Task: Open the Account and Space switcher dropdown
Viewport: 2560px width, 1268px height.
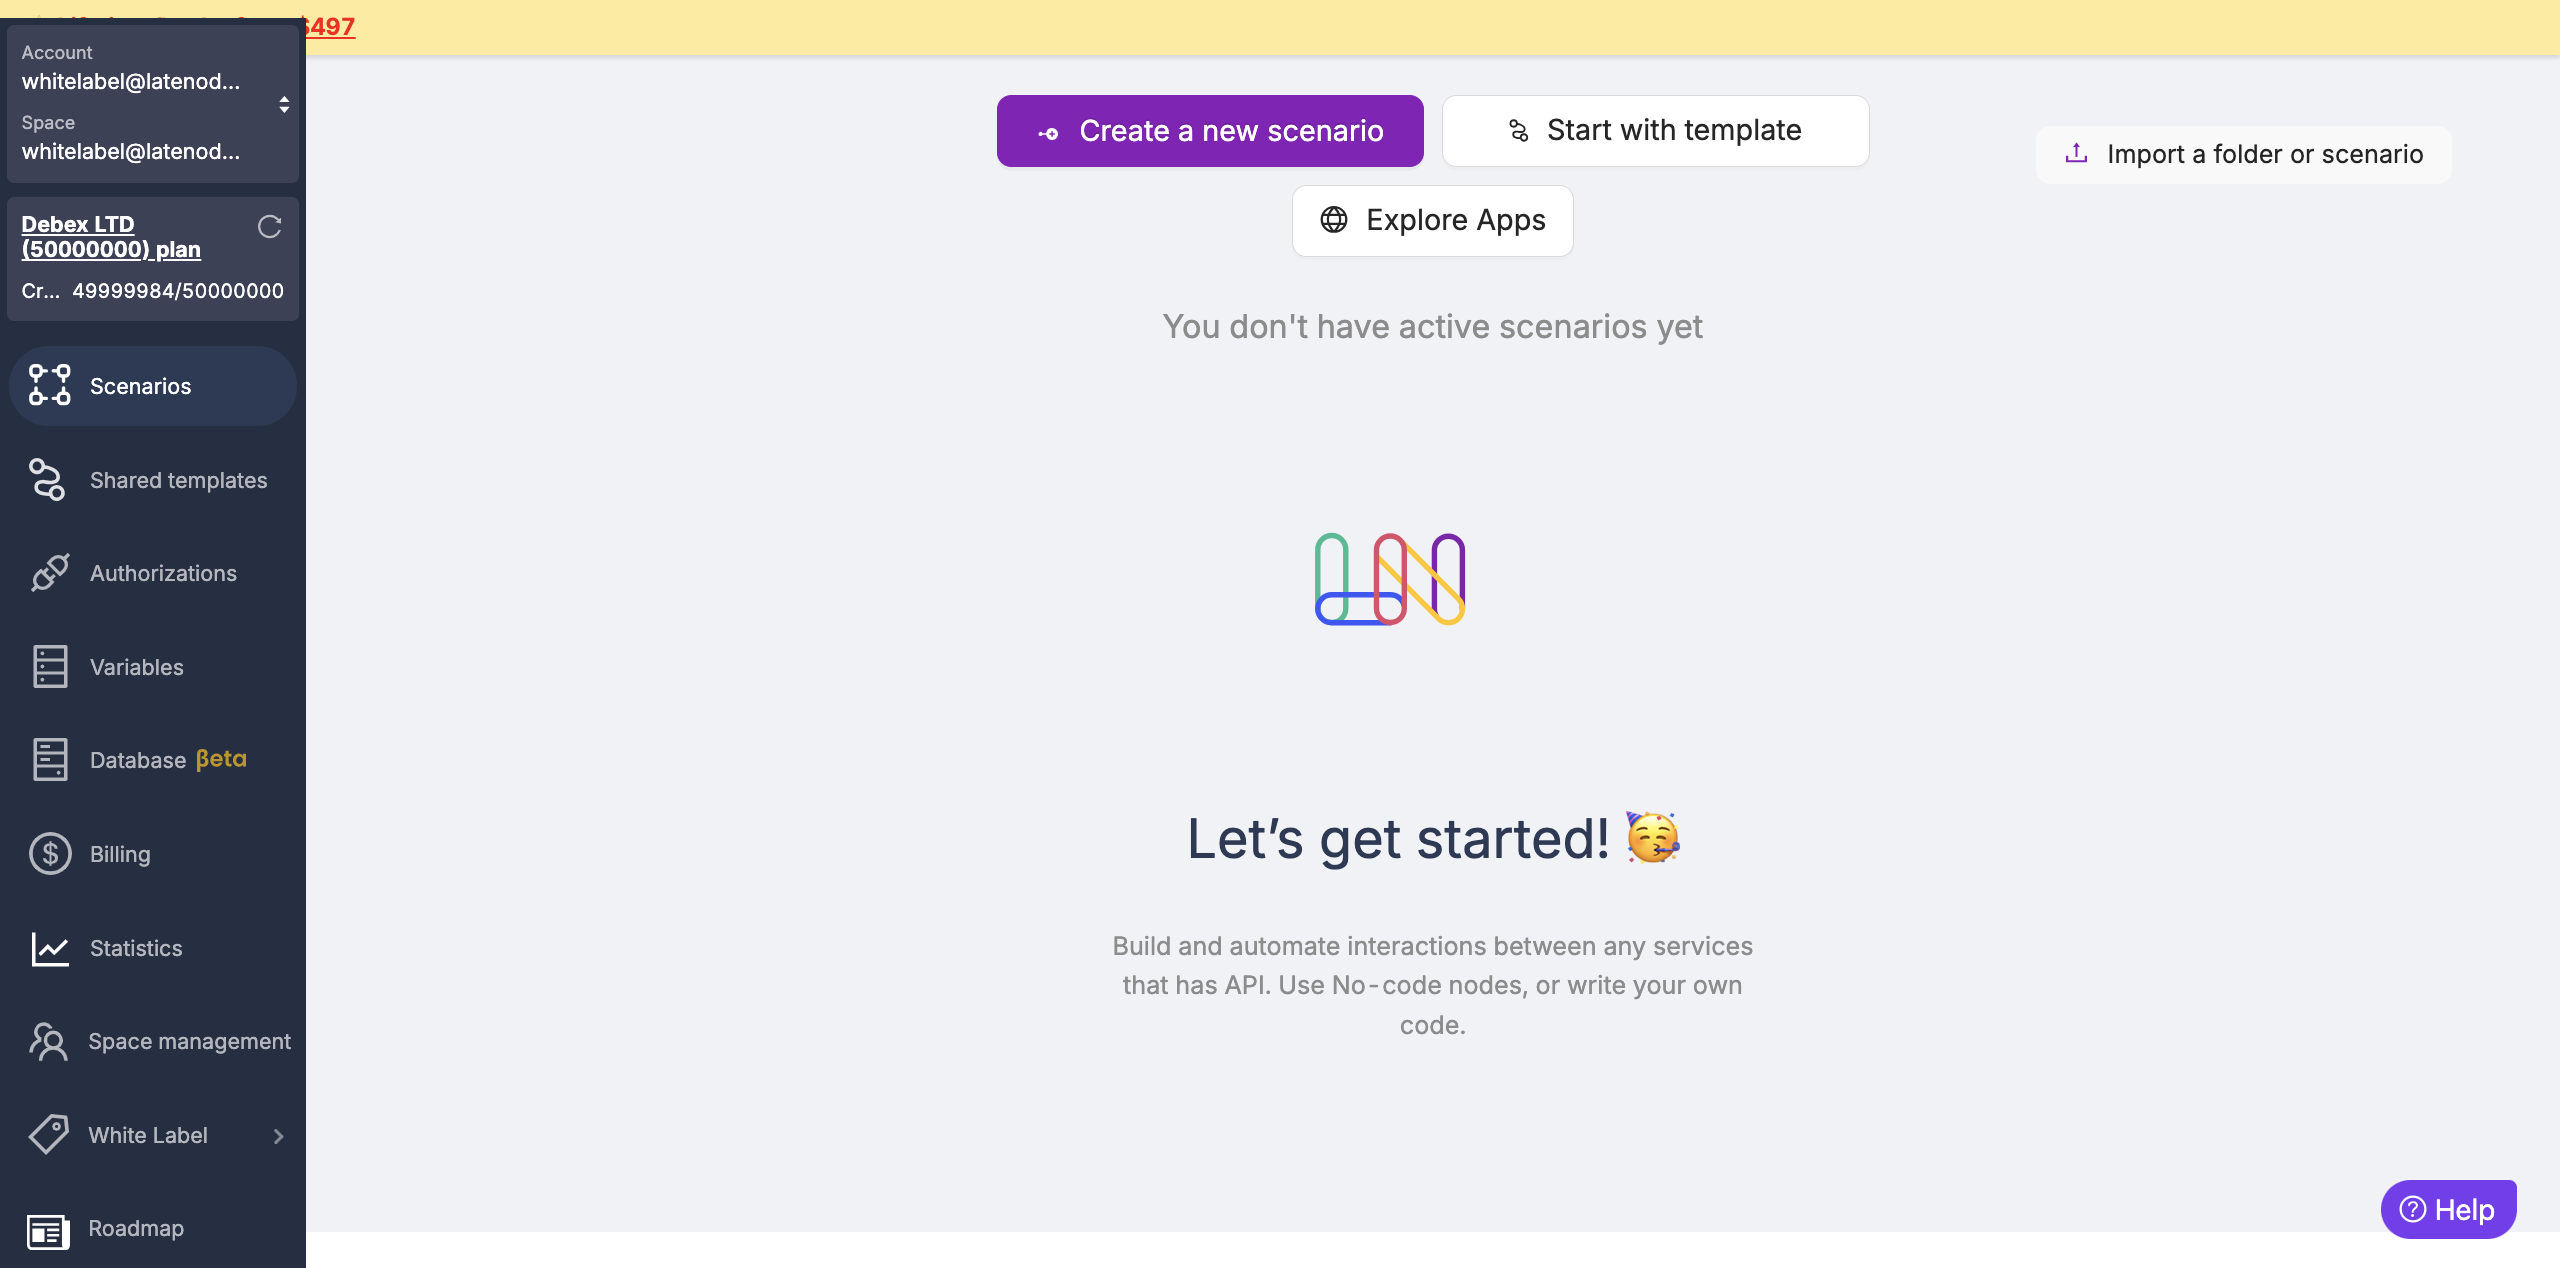Action: 284,104
